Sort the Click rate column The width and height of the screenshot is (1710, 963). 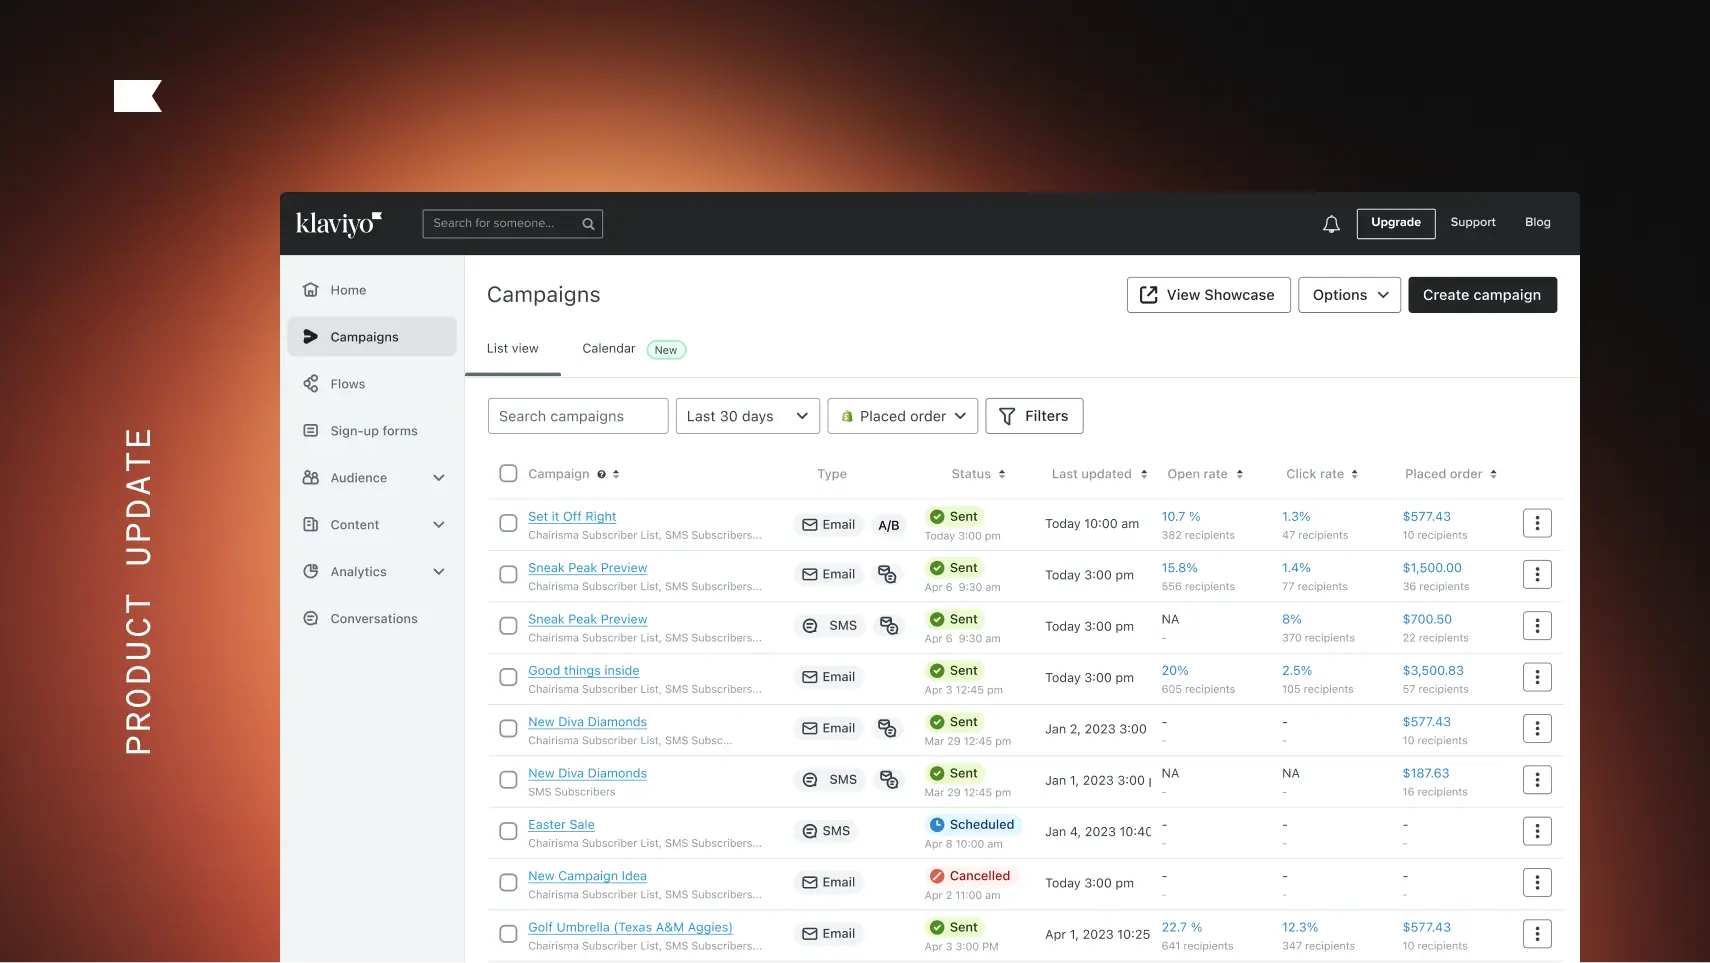[x=1354, y=475]
